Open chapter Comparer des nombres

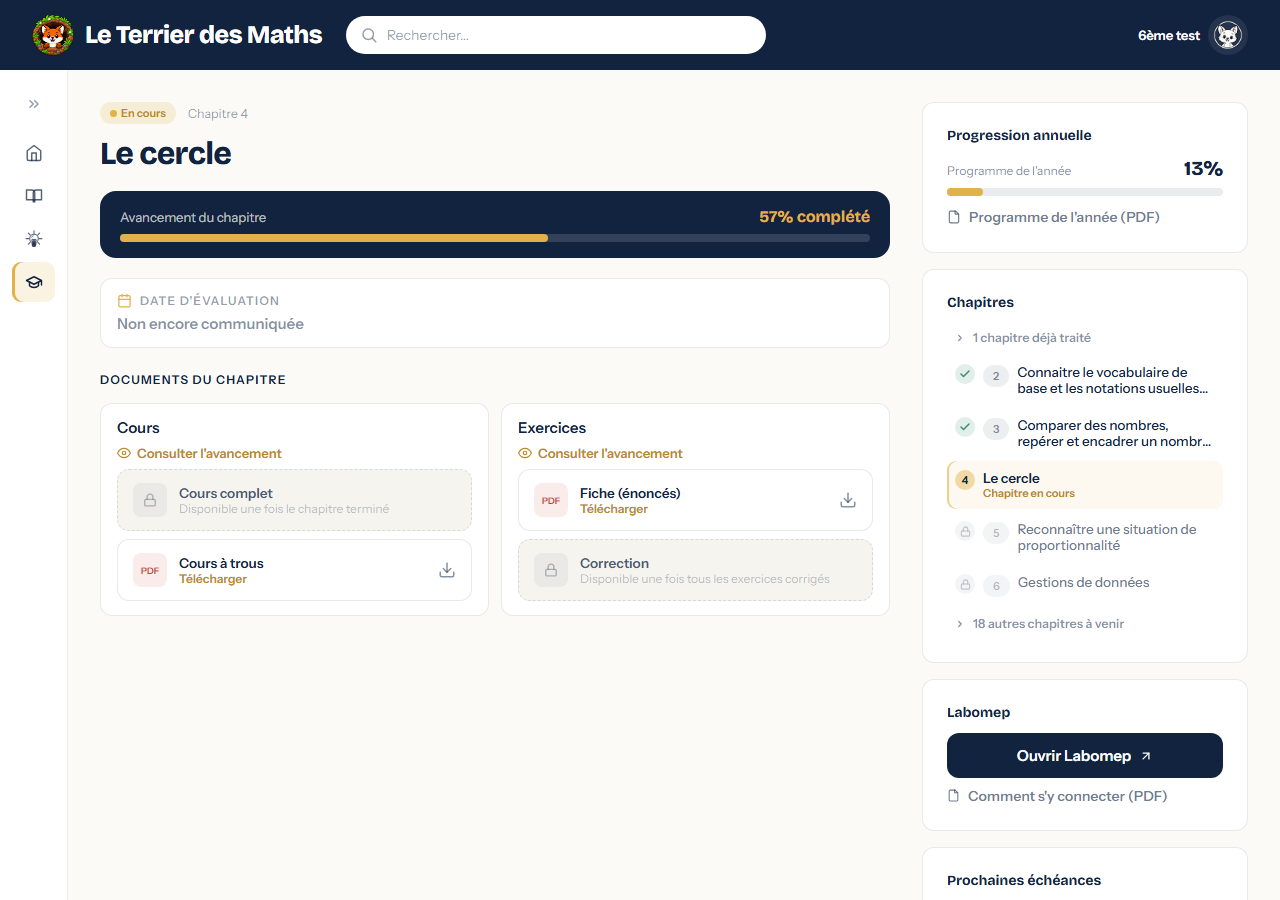[x=1114, y=433]
